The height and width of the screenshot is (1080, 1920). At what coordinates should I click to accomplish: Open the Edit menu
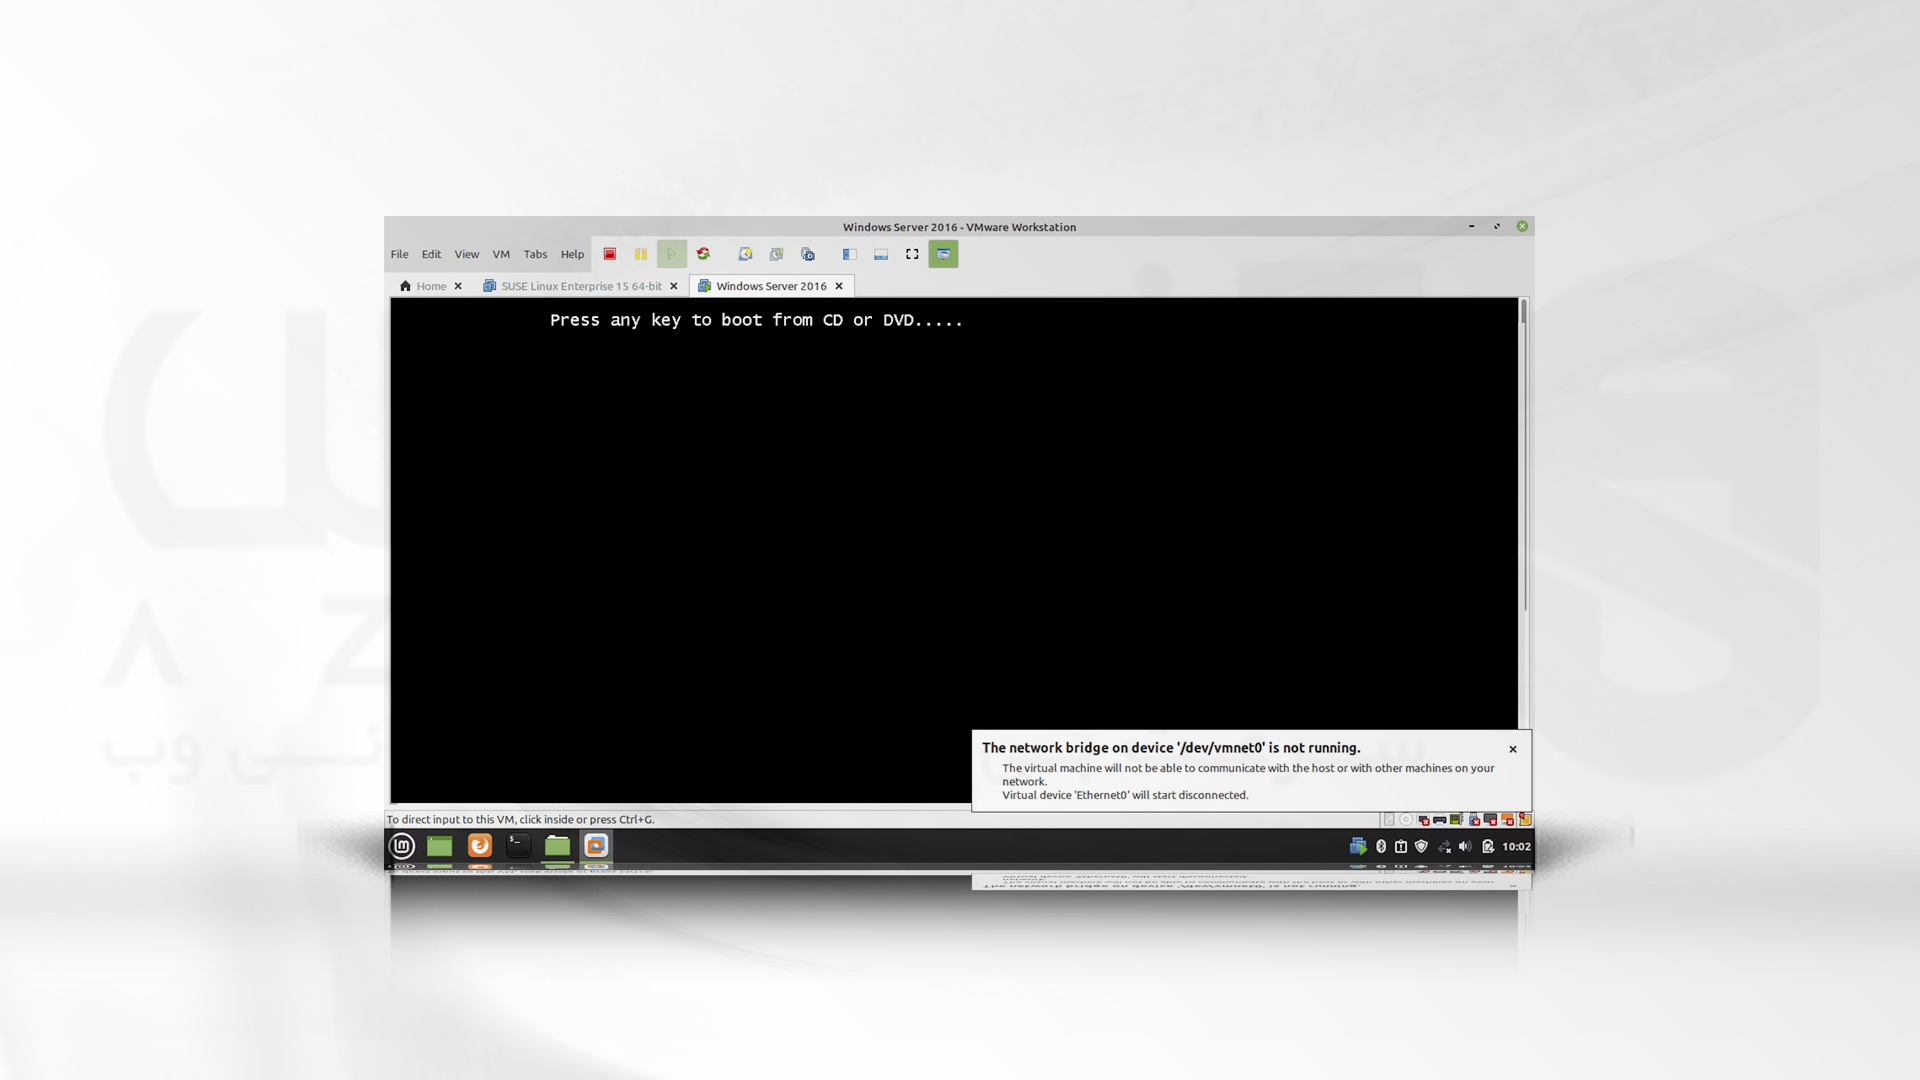click(431, 254)
